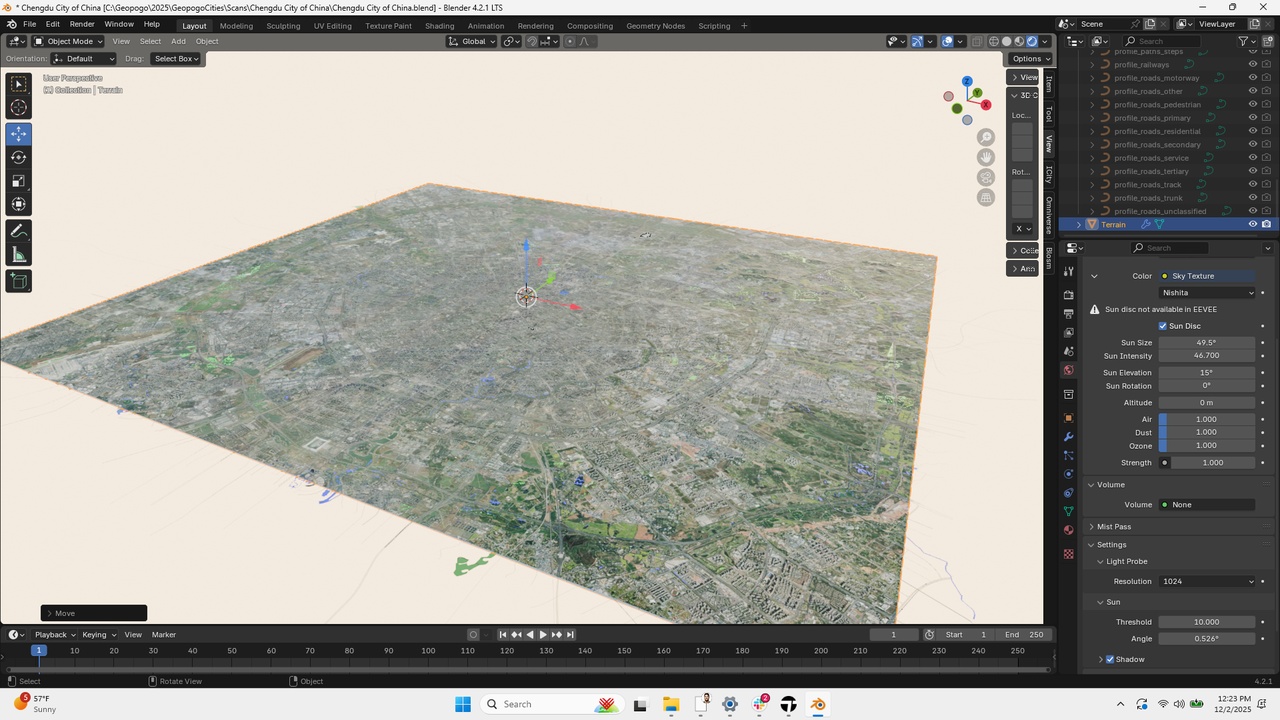Switch to the Shading workspace tab
The image size is (1280, 720).
[439, 25]
